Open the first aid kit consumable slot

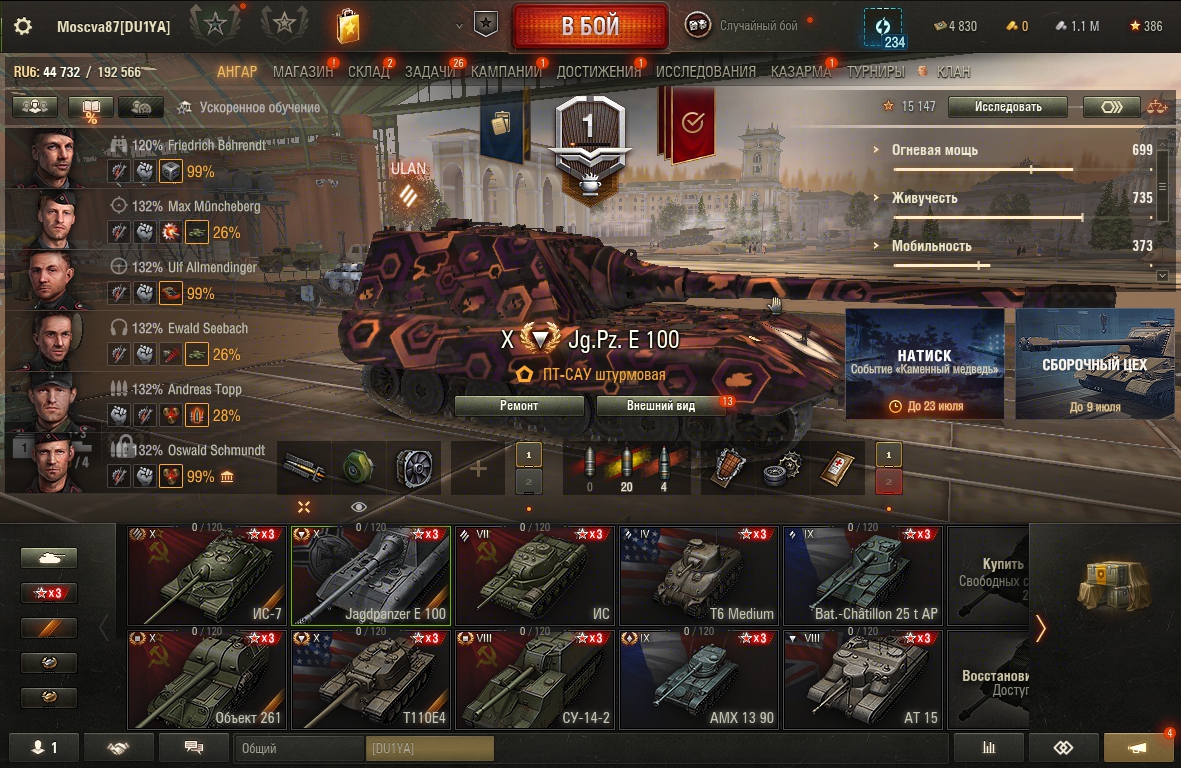[x=837, y=468]
